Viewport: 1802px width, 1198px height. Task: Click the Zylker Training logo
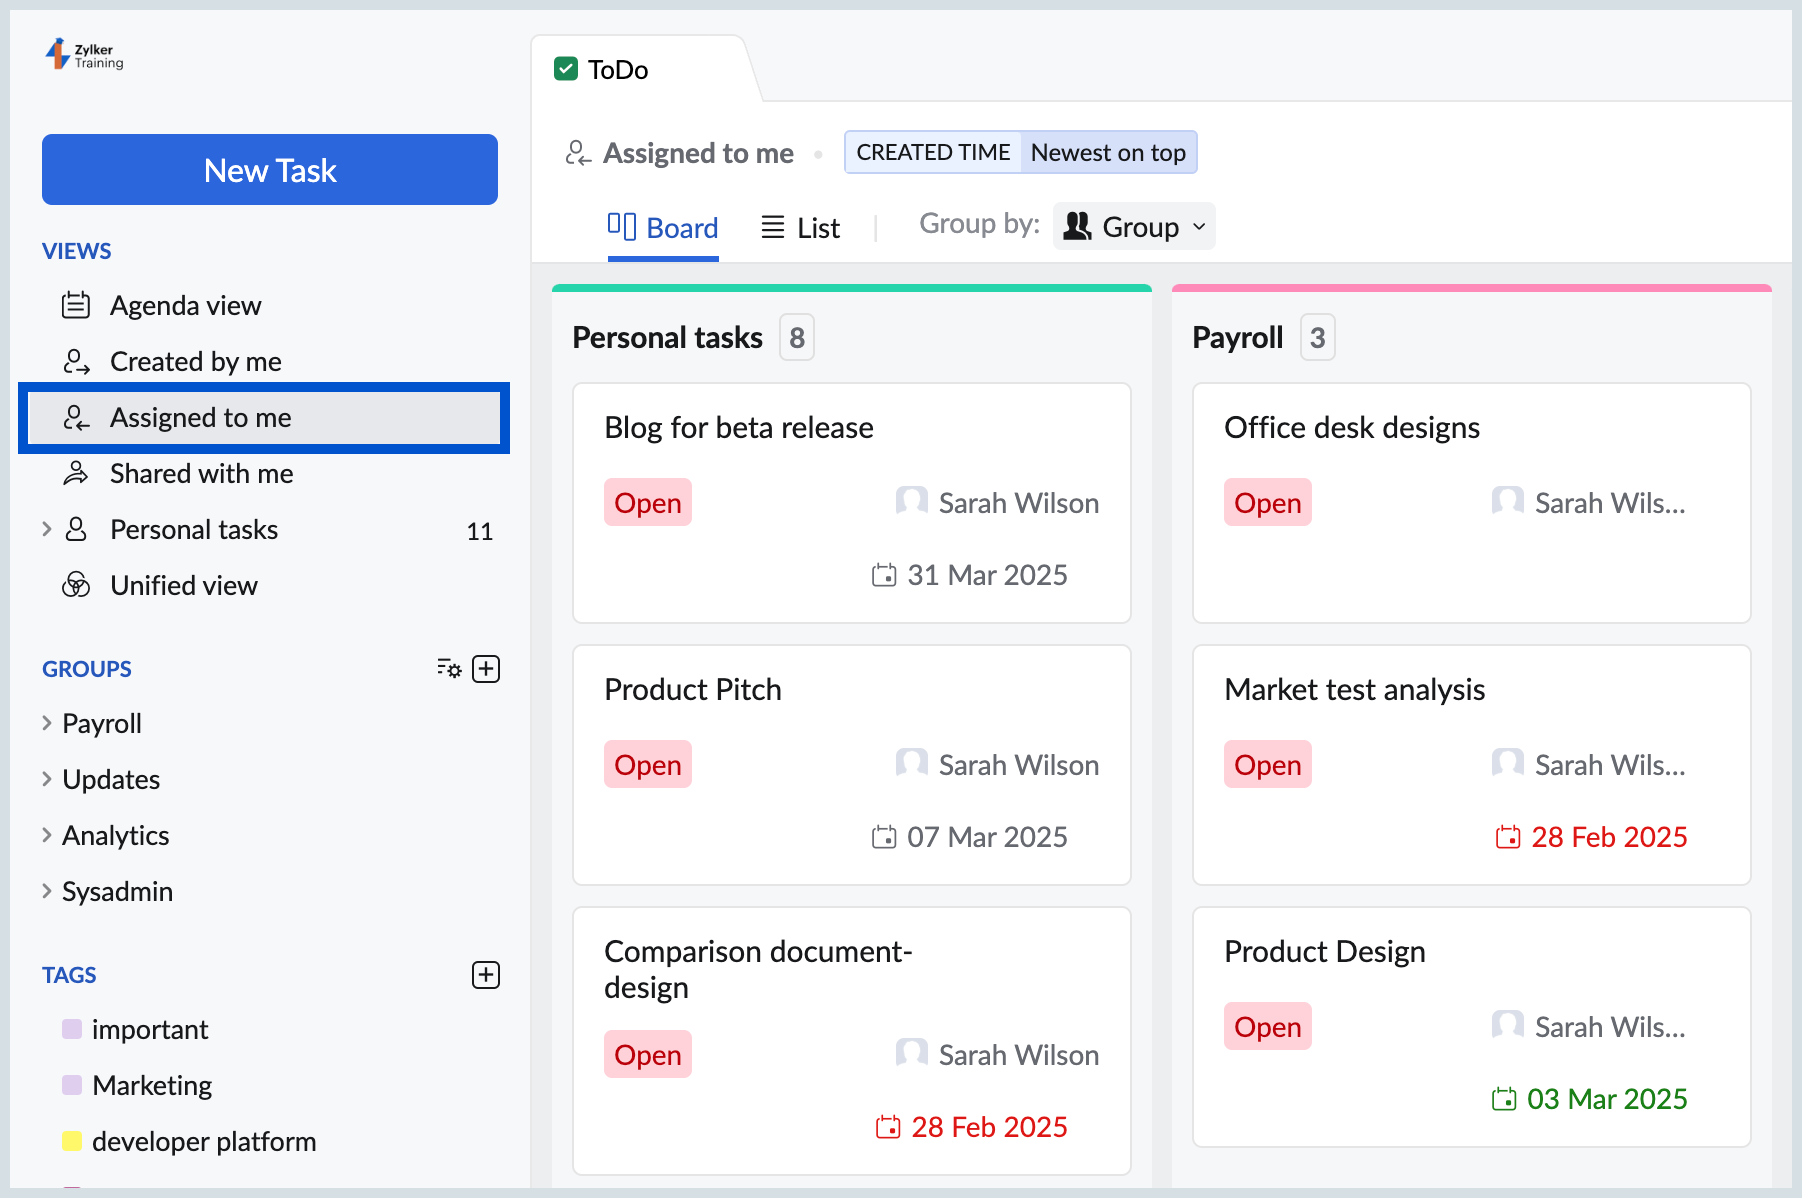point(85,55)
